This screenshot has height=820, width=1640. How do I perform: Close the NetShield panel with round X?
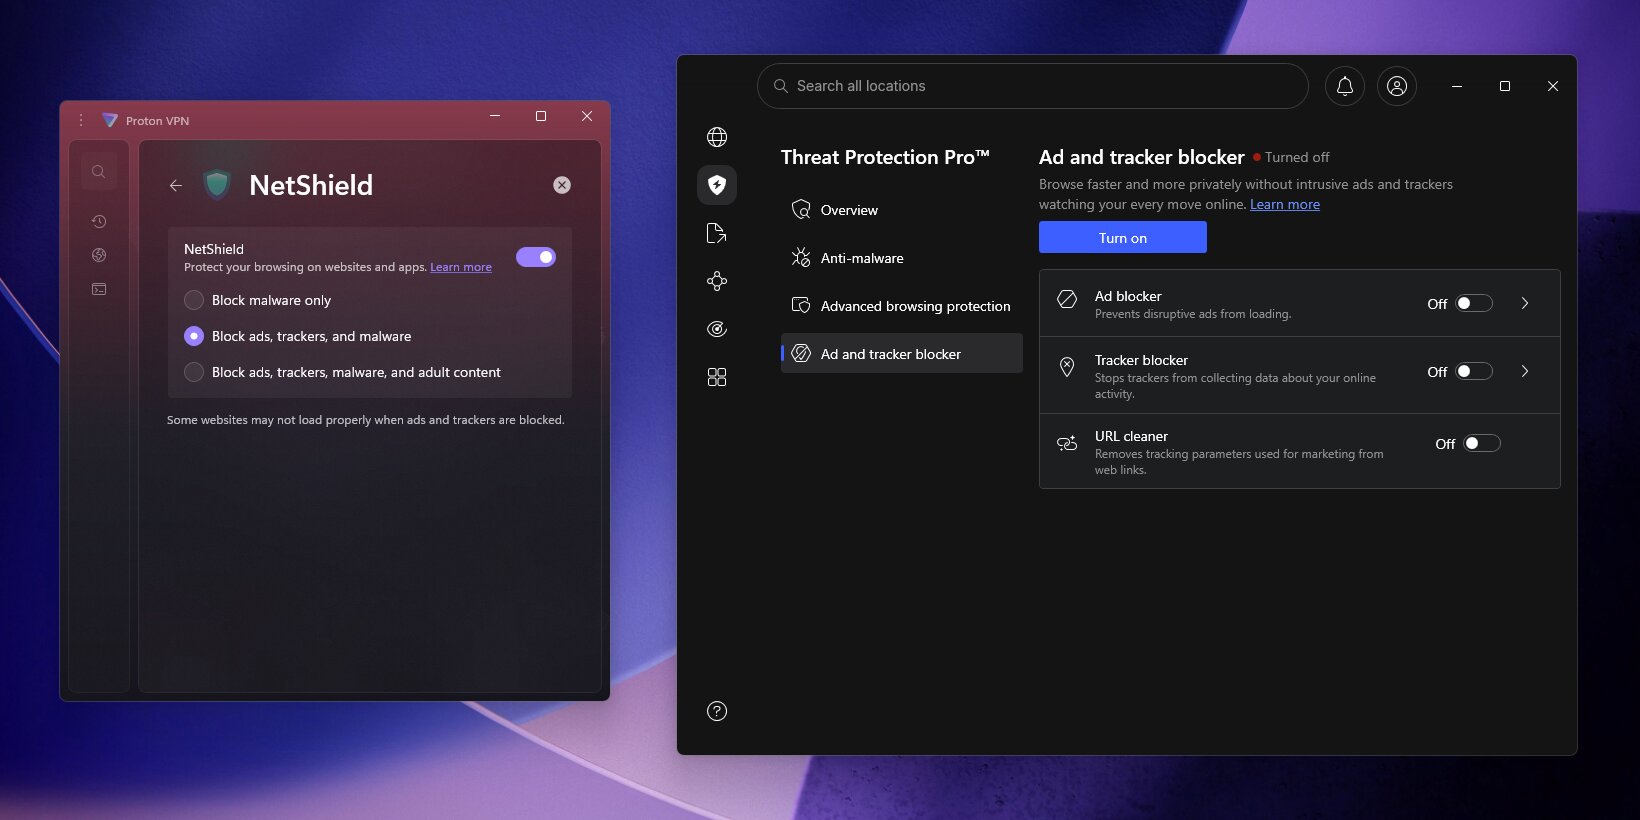point(562,185)
